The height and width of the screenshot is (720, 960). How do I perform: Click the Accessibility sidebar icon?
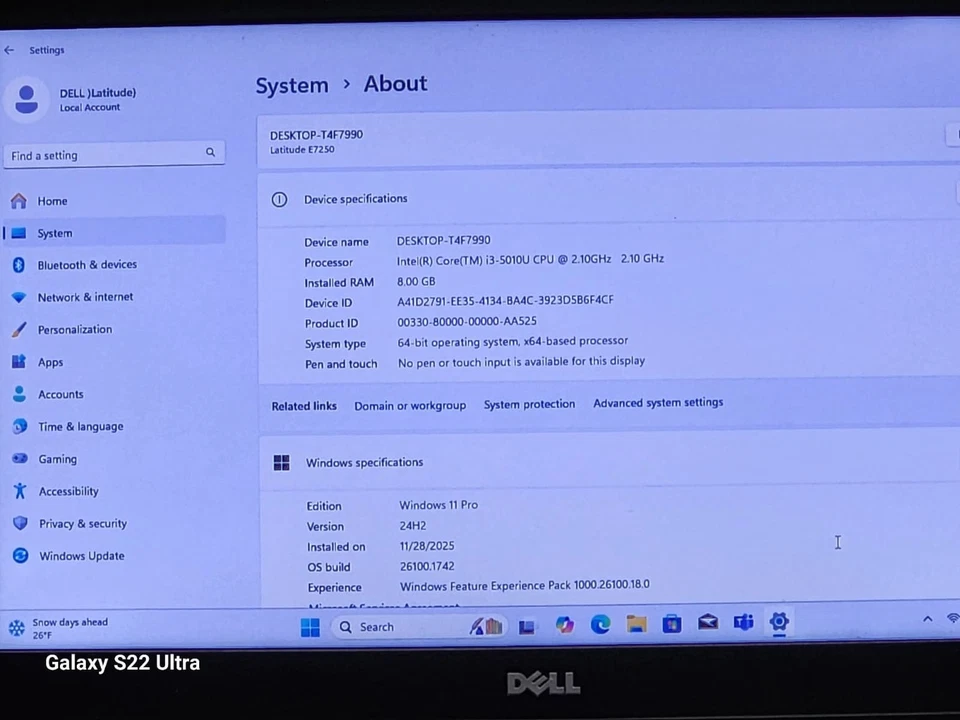click(19, 491)
